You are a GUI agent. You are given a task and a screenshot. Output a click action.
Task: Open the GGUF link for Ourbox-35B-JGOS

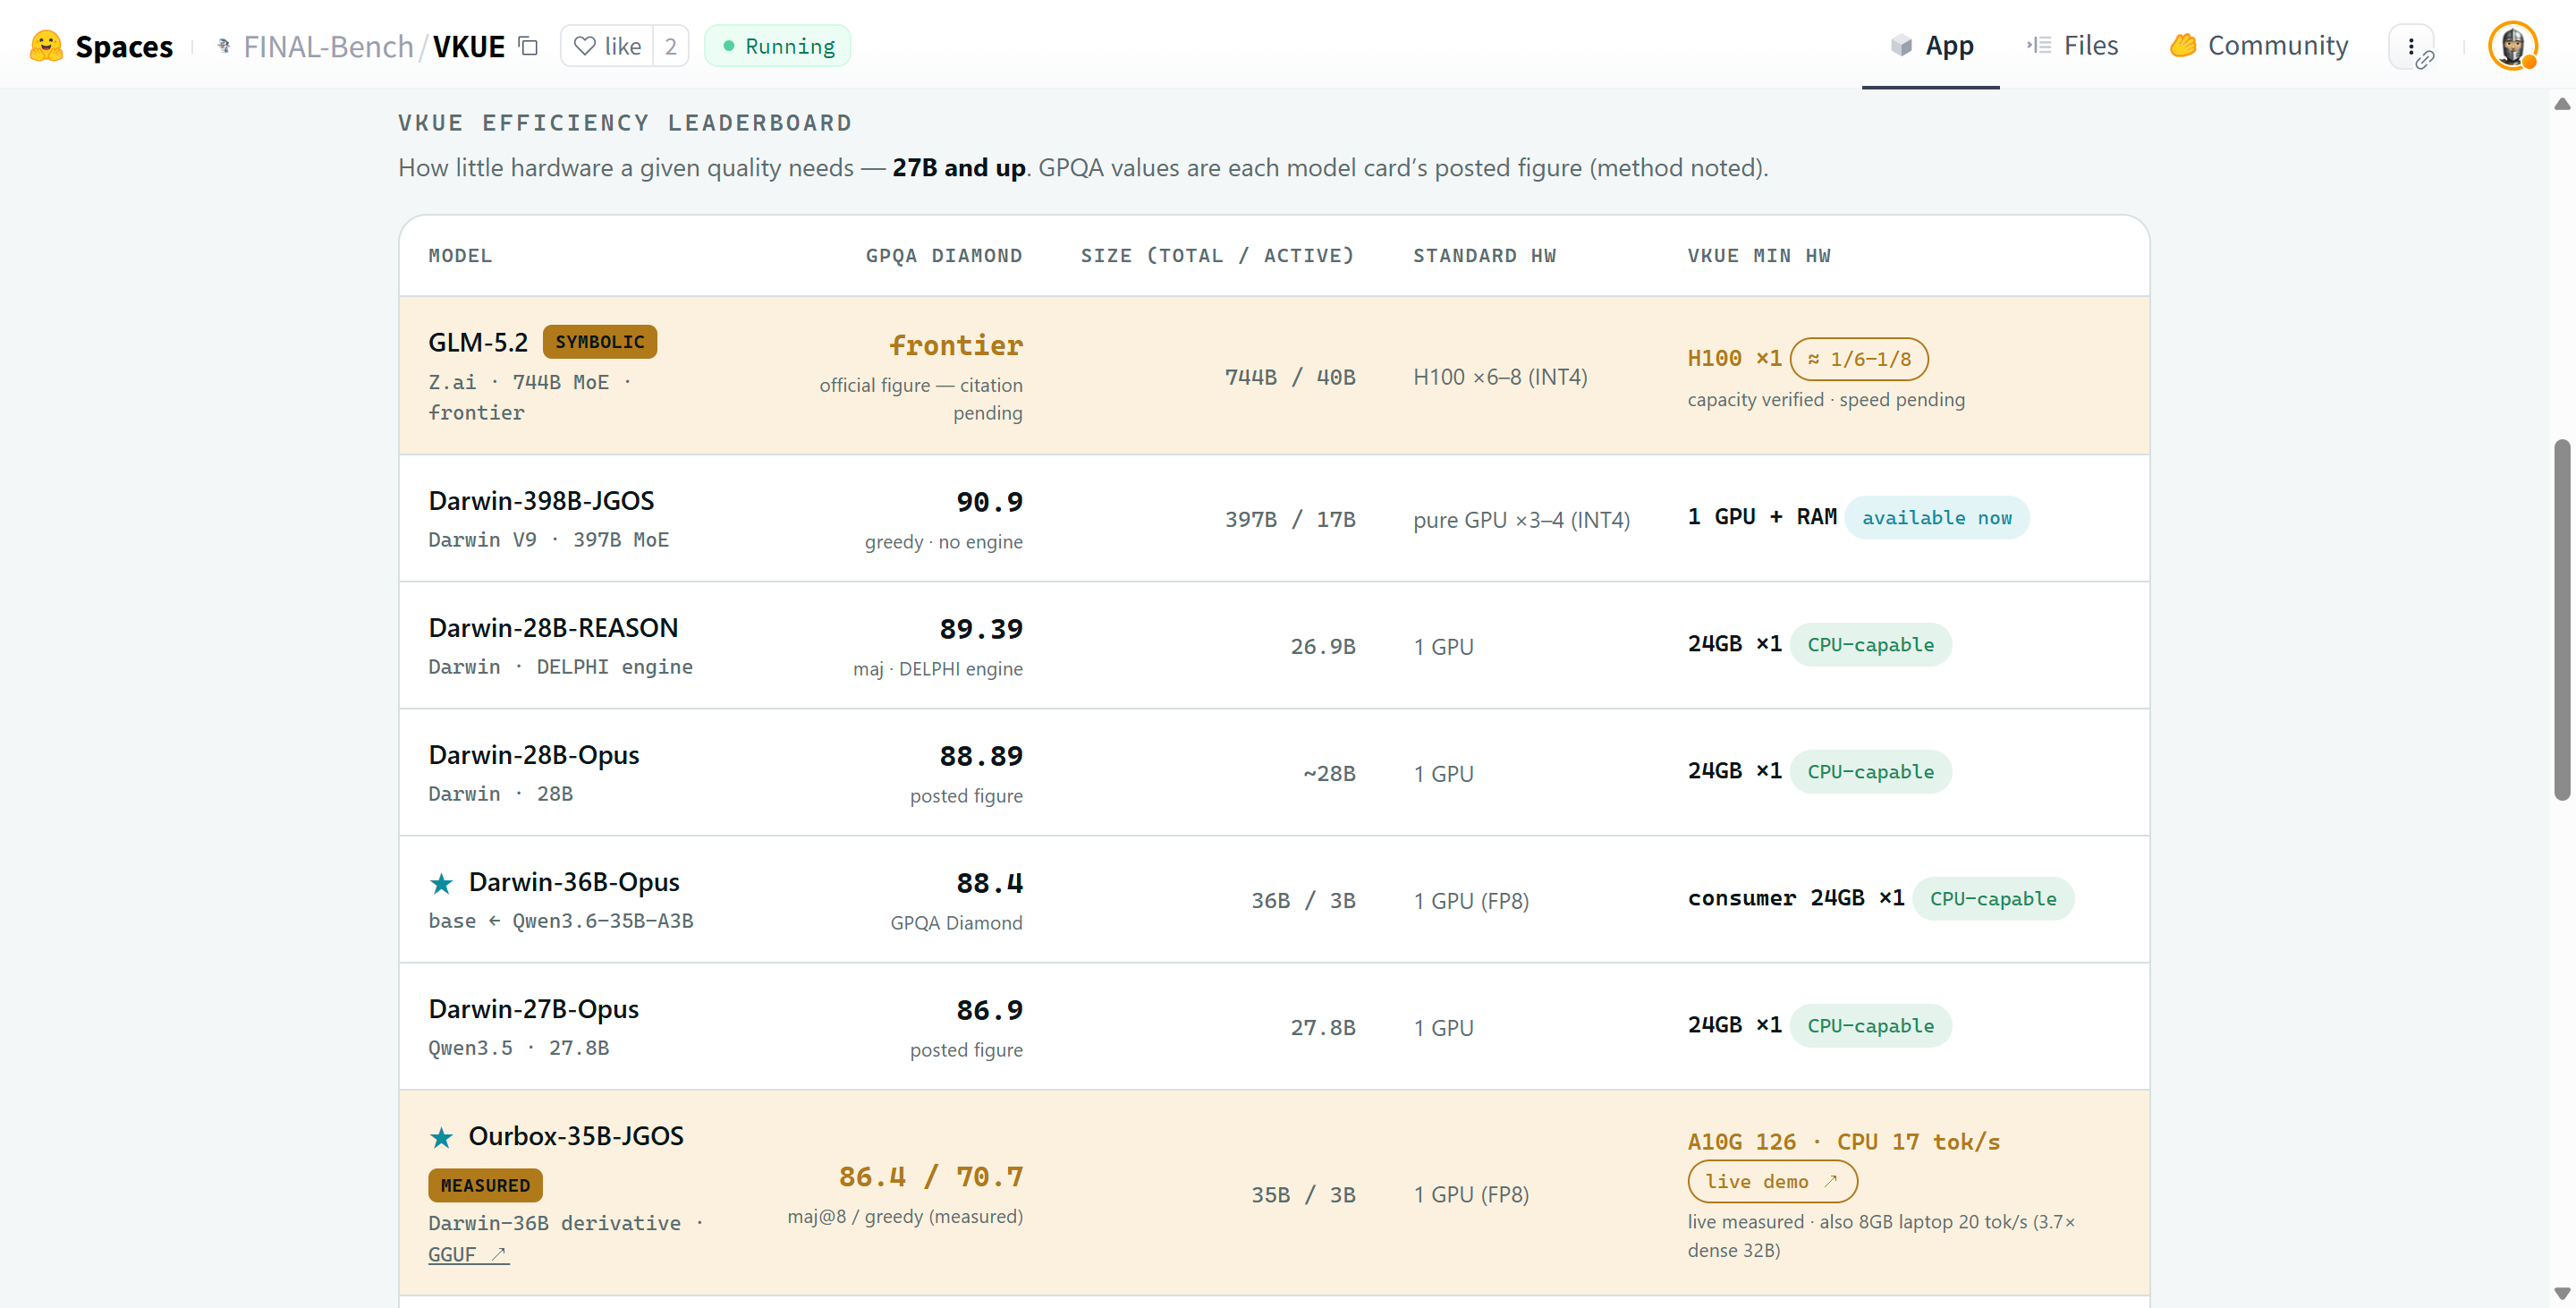click(x=468, y=1255)
